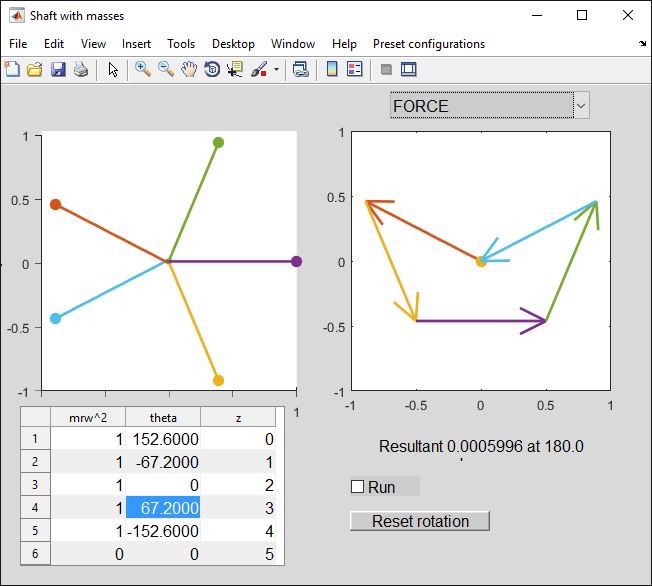Click the Print Figure icon
652x586 pixels.
tap(80, 69)
